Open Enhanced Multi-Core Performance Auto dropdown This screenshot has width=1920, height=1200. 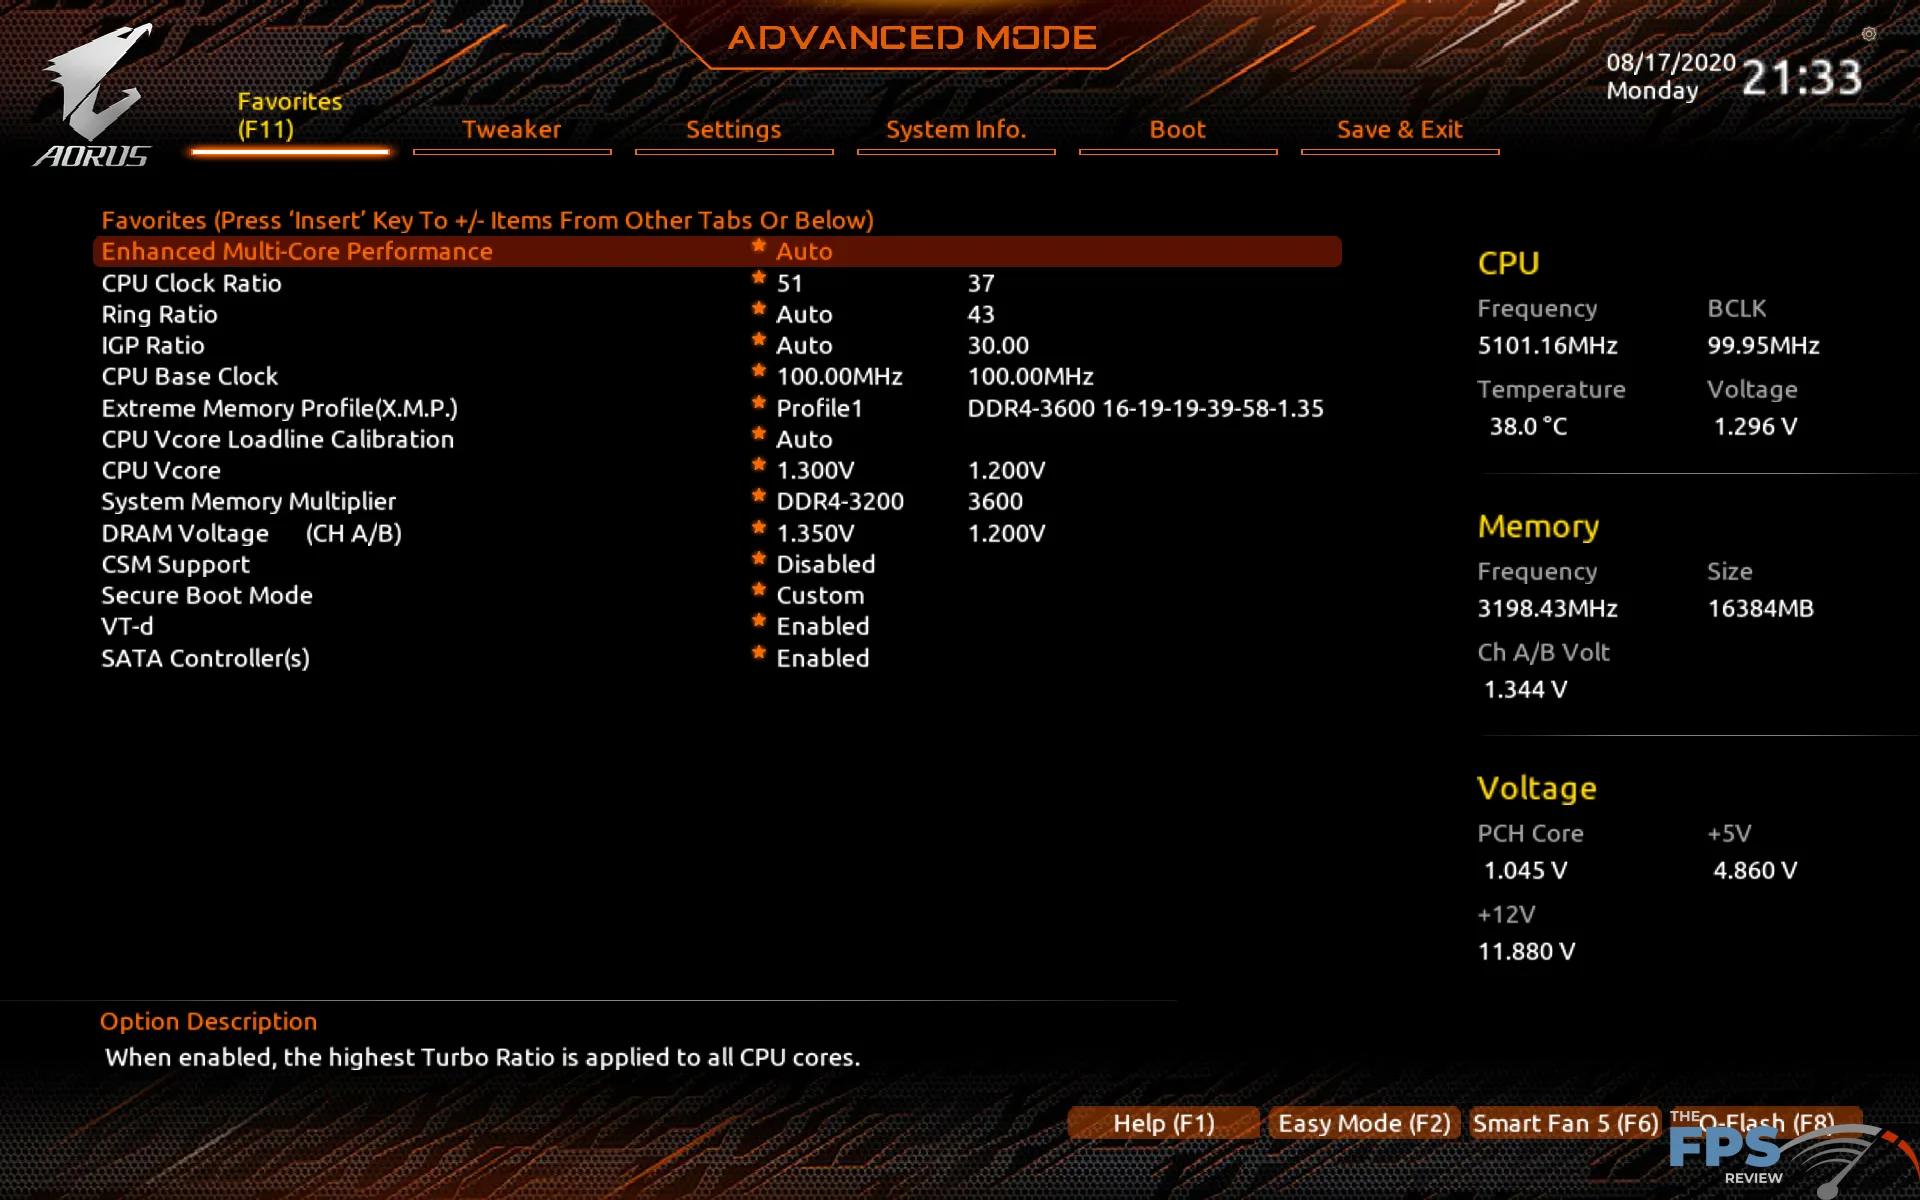coord(804,252)
